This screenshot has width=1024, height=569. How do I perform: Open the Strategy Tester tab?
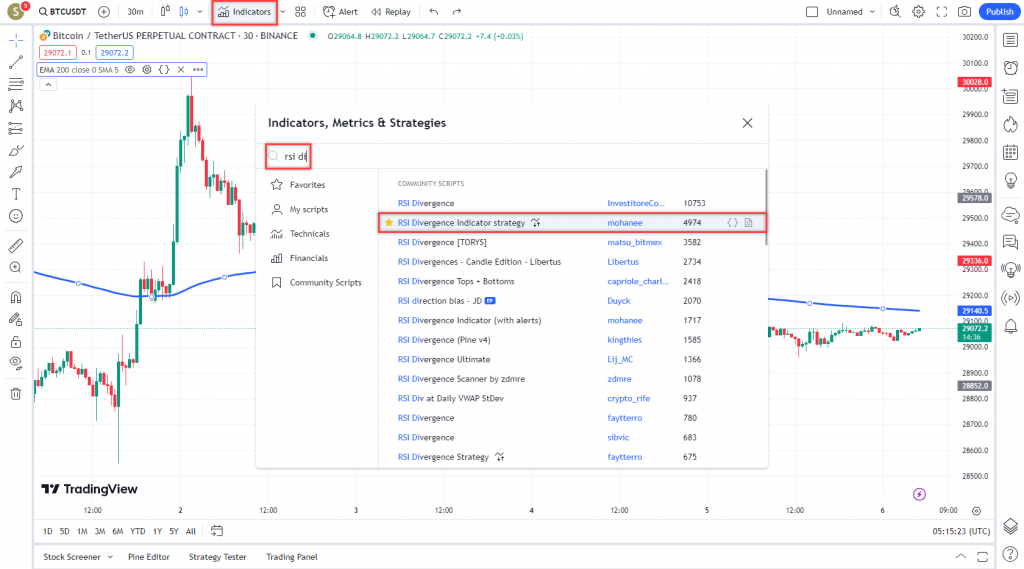click(x=217, y=557)
